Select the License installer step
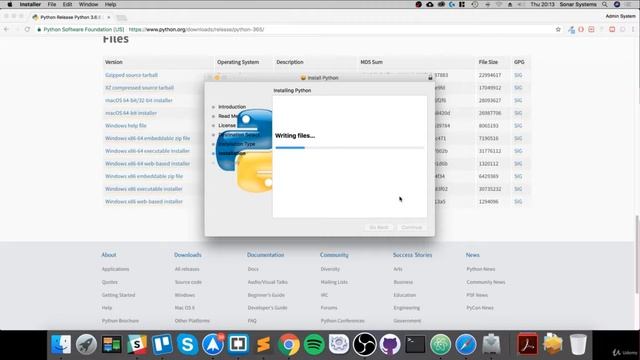This screenshot has height=360, width=640. (x=227, y=125)
